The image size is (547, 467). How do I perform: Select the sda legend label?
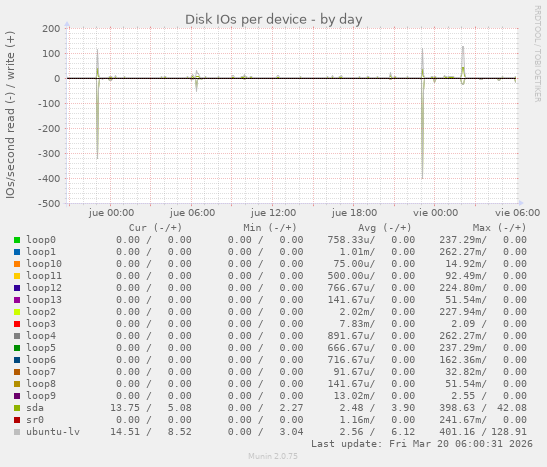point(35,408)
